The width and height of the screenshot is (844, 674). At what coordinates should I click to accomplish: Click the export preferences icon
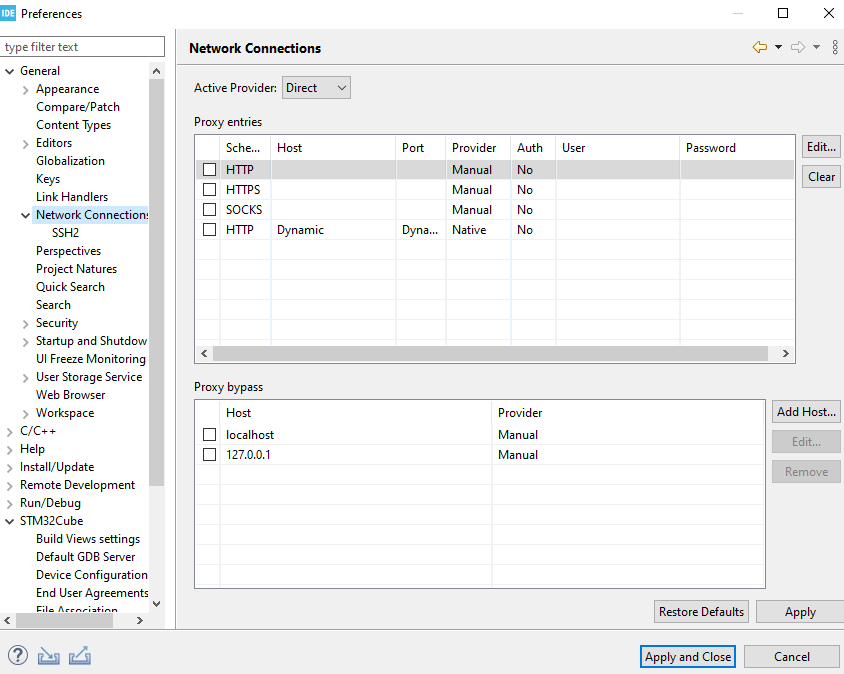tap(80, 656)
